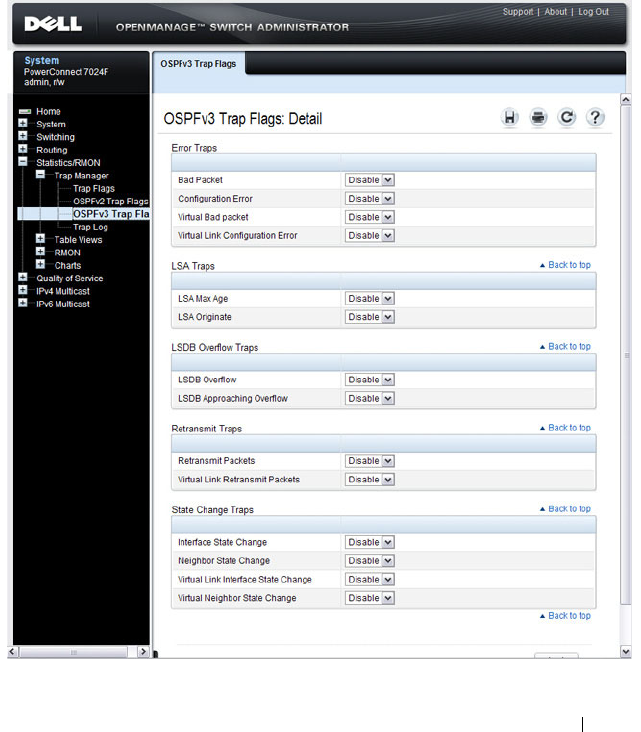The image size is (641, 732).
Task: Click the Log Out link
Action: click(593, 12)
